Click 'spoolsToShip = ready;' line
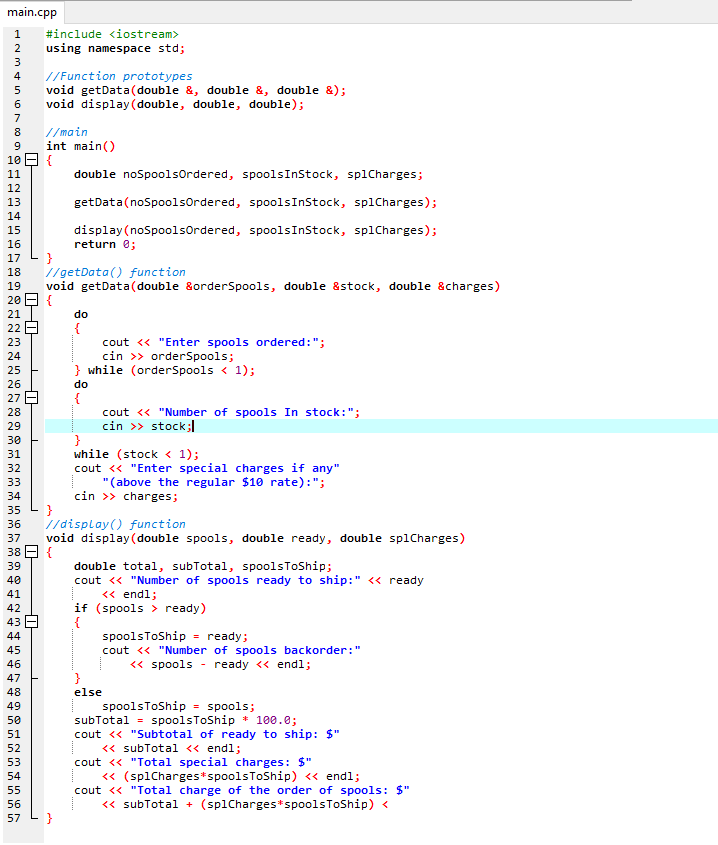718x845 pixels. [x=175, y=636]
